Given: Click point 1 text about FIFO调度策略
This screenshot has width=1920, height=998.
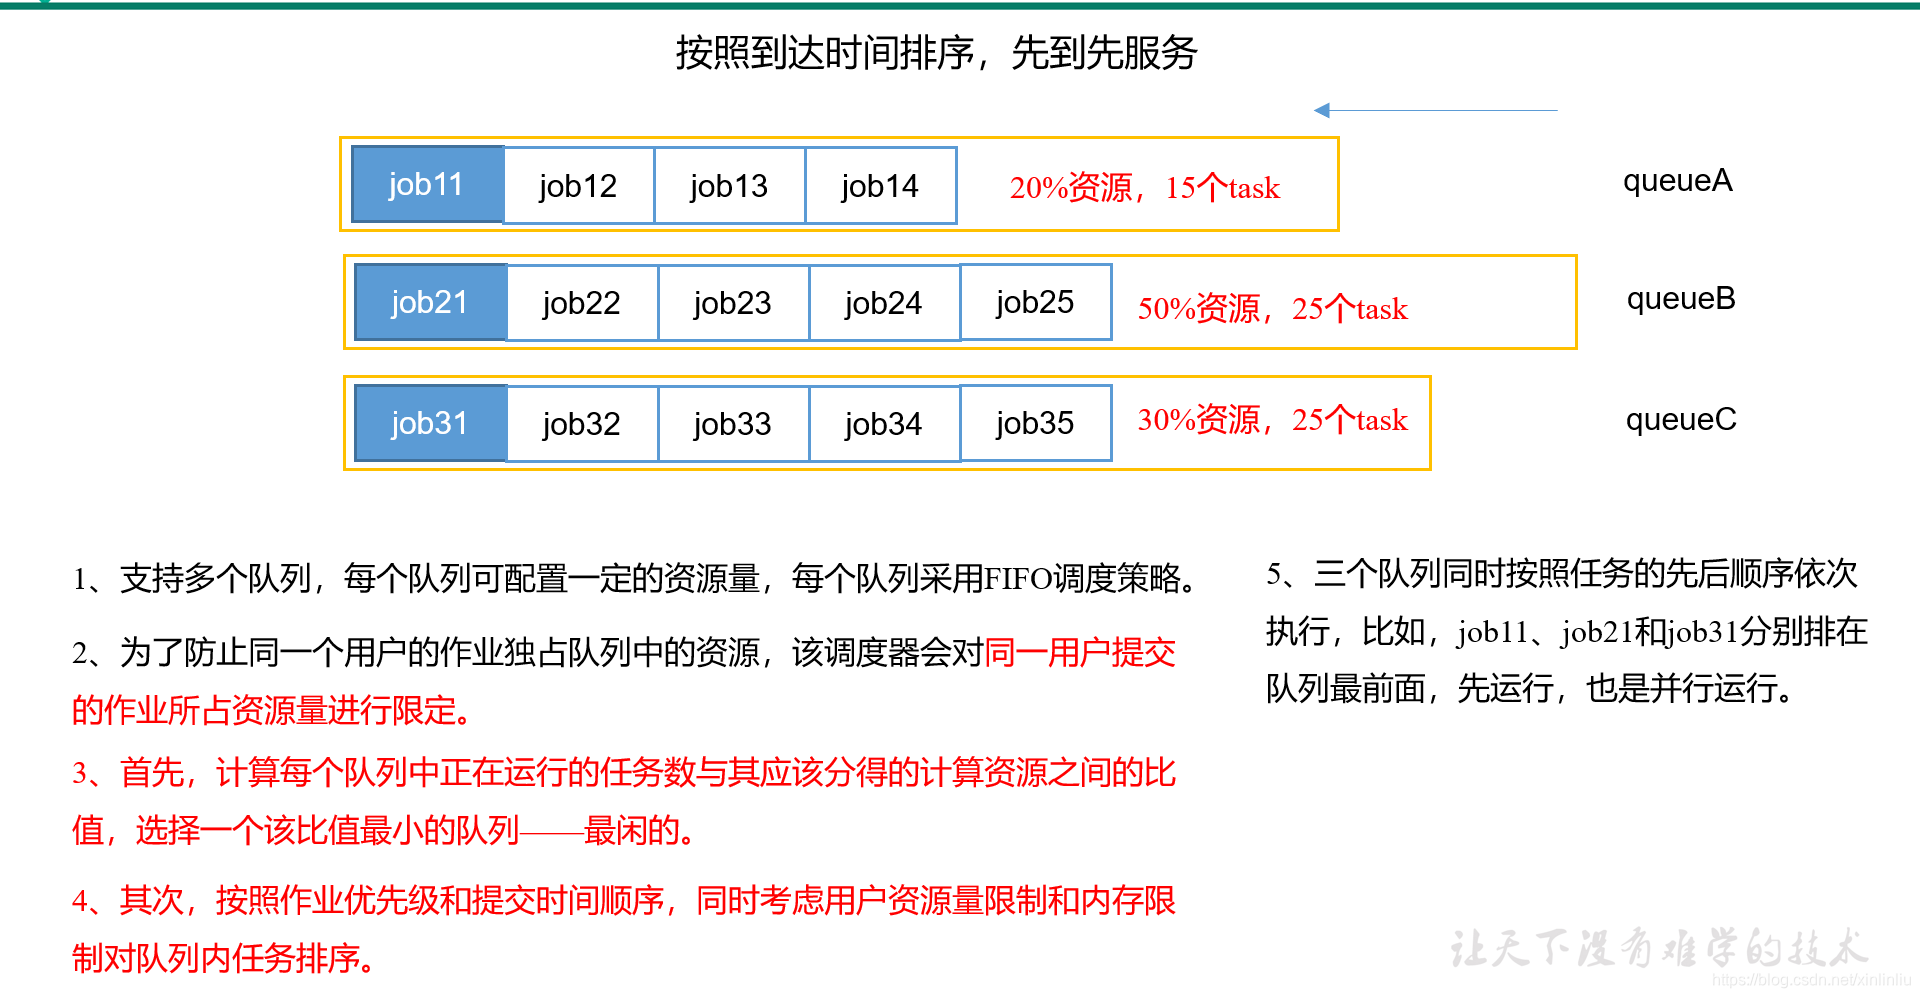Looking at the screenshot, I should [635, 579].
